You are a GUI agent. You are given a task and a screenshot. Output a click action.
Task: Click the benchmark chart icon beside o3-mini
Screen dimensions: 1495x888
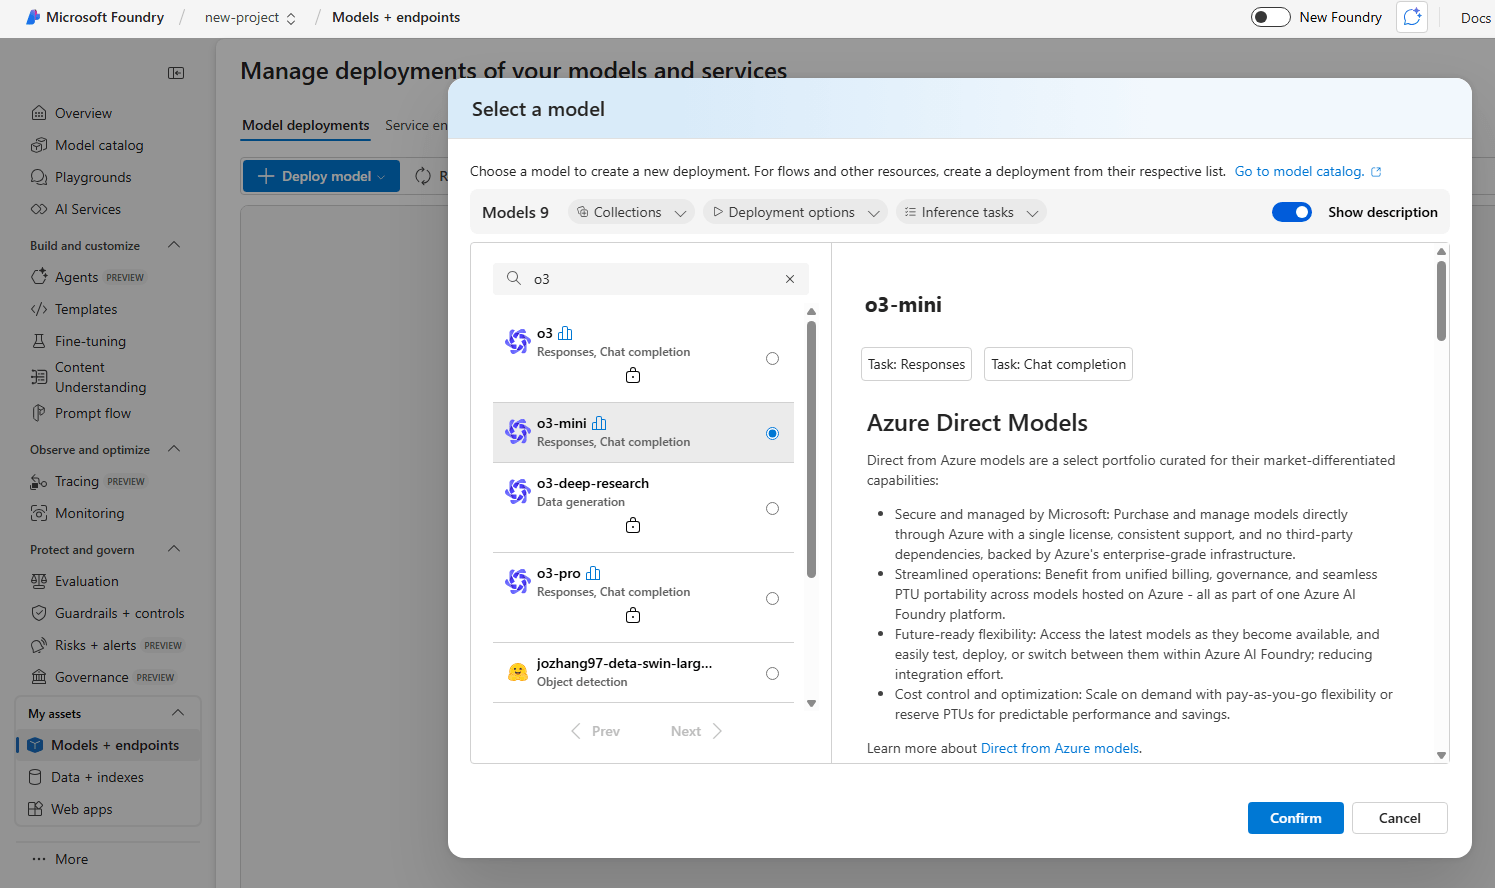(x=598, y=422)
